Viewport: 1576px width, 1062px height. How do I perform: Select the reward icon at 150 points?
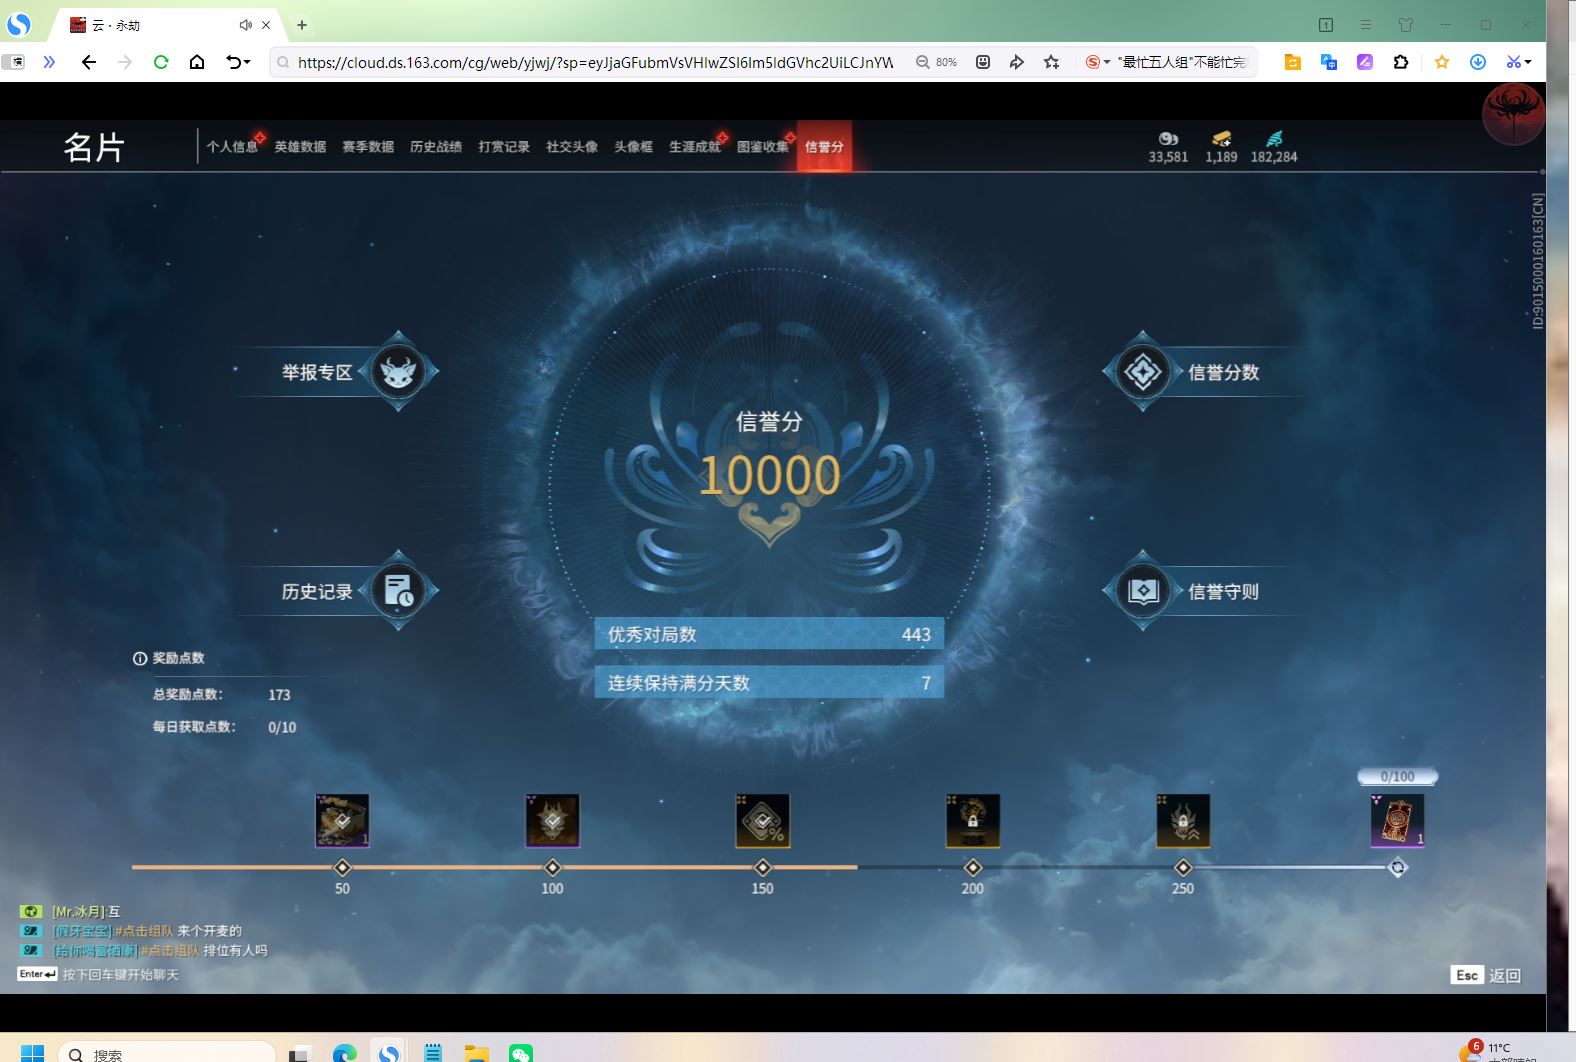point(763,820)
